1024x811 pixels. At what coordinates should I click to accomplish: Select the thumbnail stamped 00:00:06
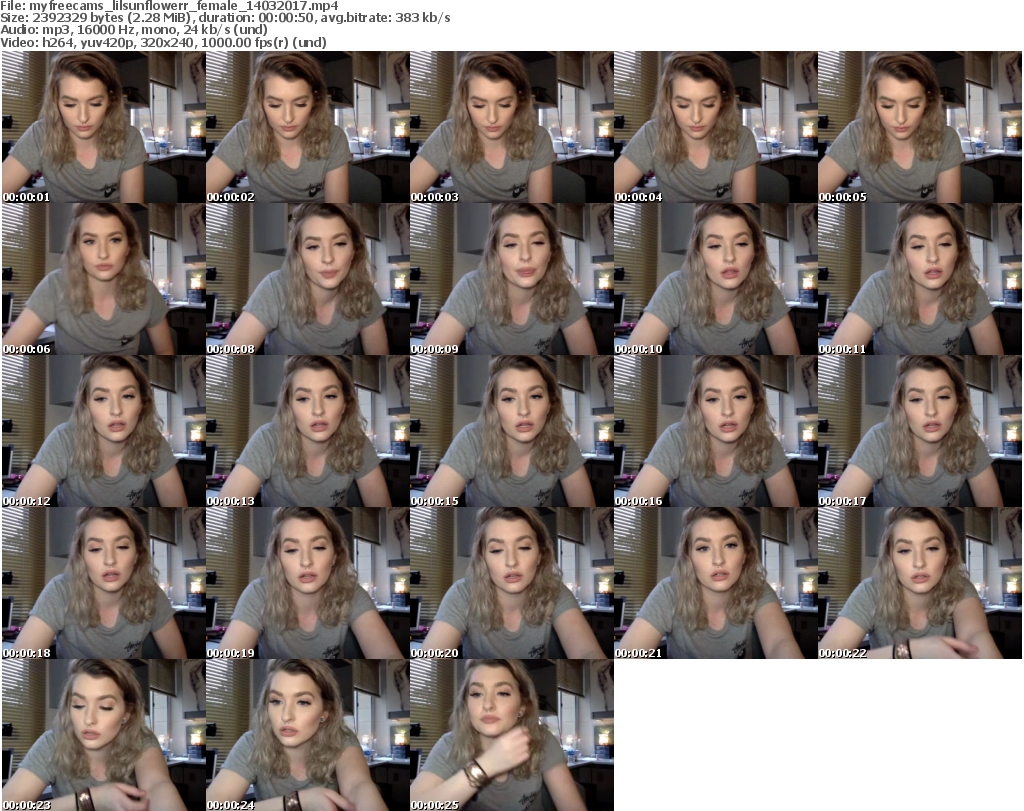point(103,279)
